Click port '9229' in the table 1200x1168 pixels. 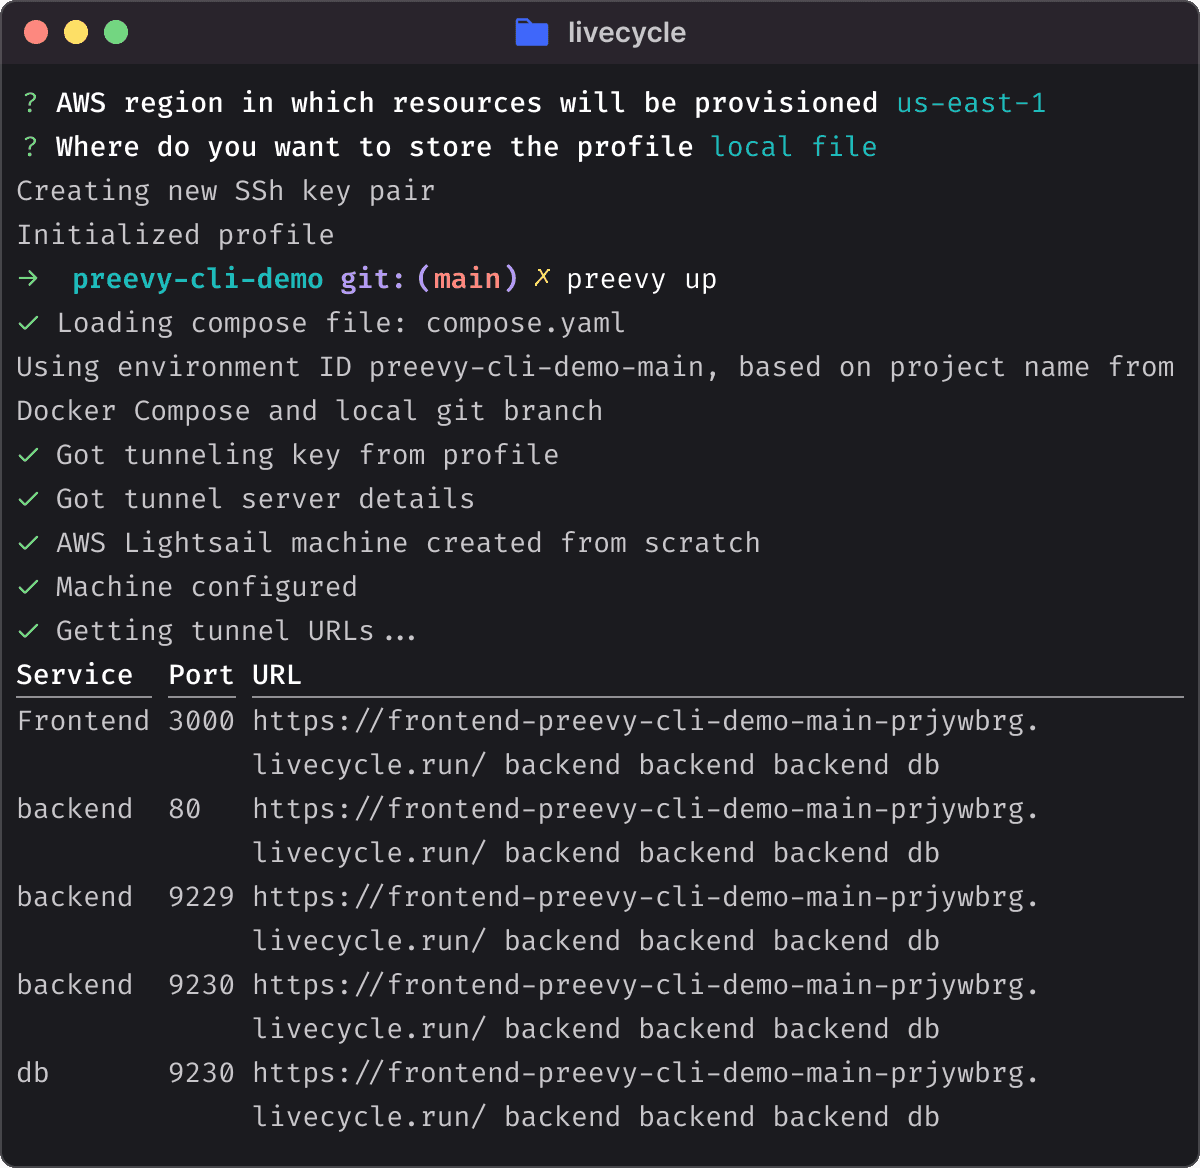pos(201,897)
